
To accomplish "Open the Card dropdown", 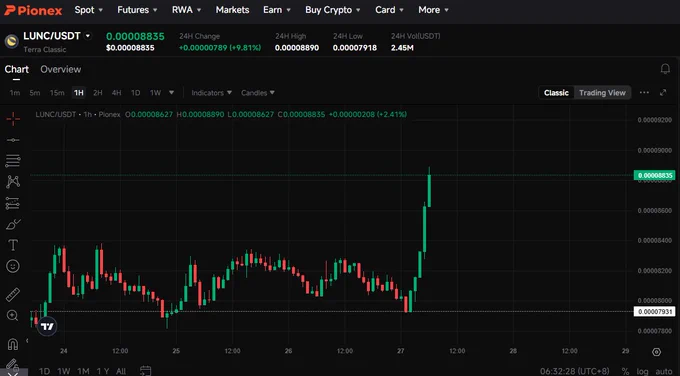I will coord(389,10).
